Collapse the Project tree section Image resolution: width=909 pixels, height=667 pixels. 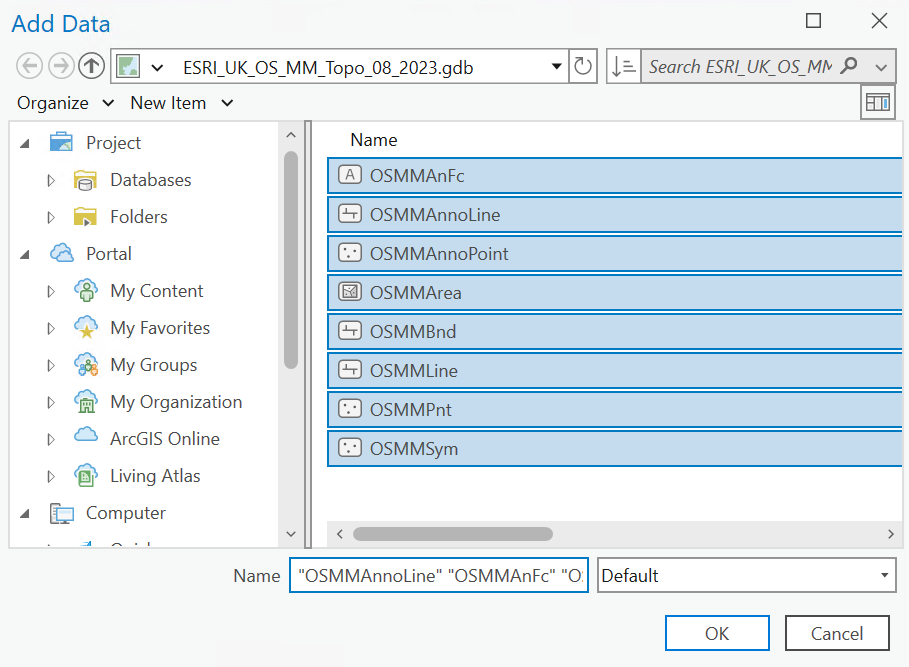point(25,143)
